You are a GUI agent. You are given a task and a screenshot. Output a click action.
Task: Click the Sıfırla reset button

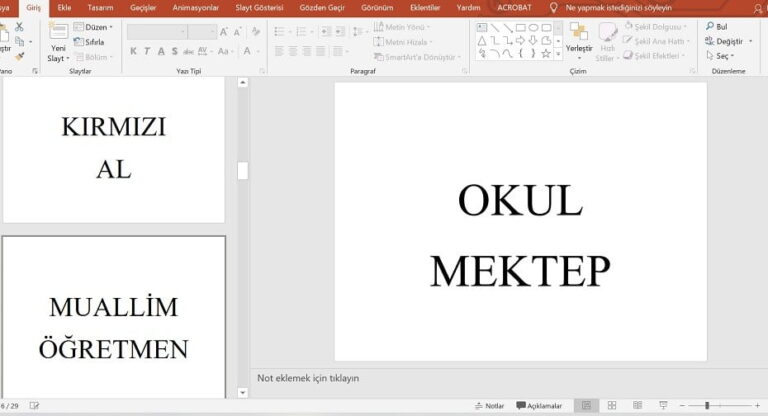[x=89, y=42]
